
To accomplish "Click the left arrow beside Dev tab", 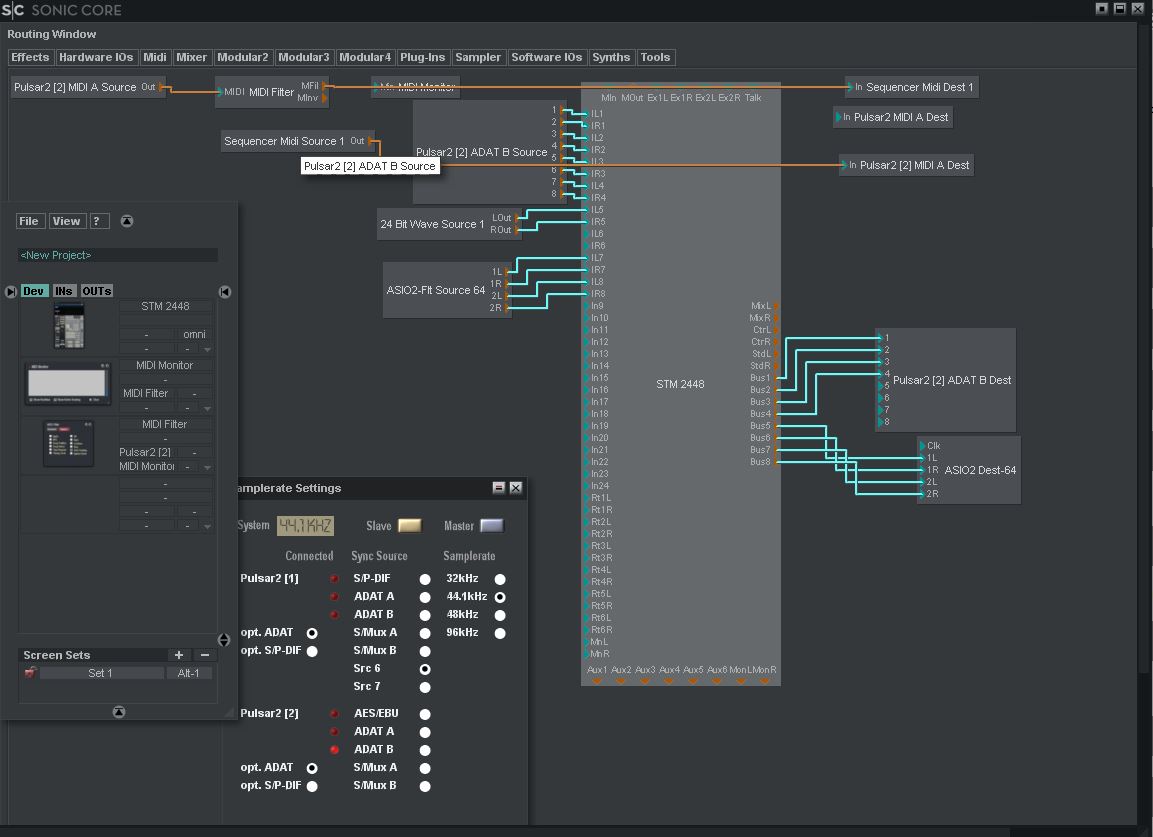I will (x=10, y=292).
